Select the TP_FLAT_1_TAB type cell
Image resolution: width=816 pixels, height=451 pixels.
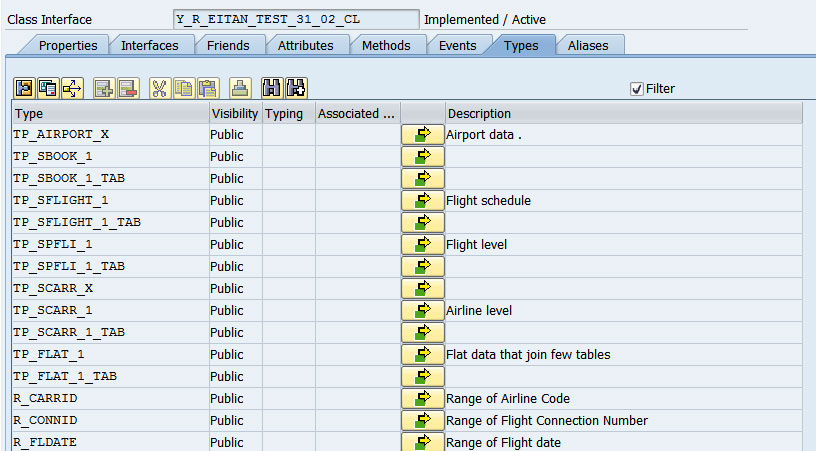[110, 376]
